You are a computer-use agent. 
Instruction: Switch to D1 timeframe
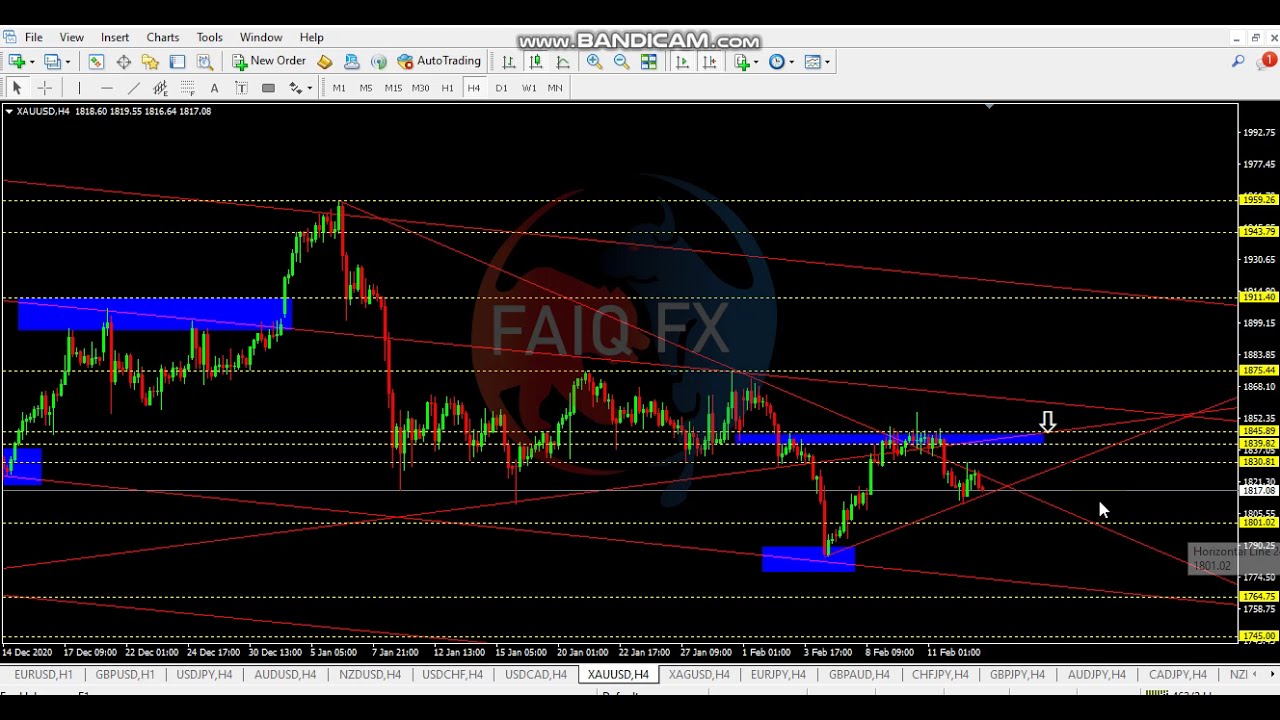pyautogui.click(x=501, y=88)
